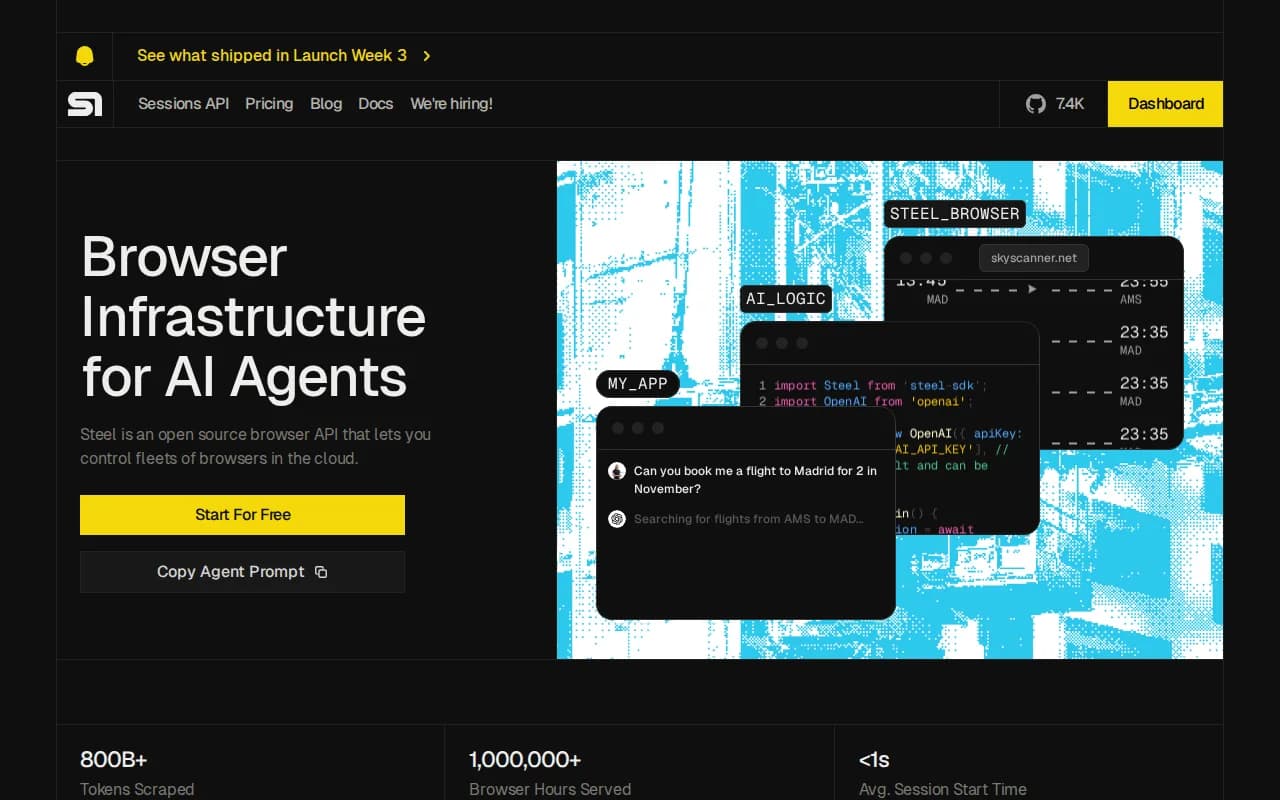Click the GitHub octocat icon
The width and height of the screenshot is (1280, 800).
coord(1036,104)
